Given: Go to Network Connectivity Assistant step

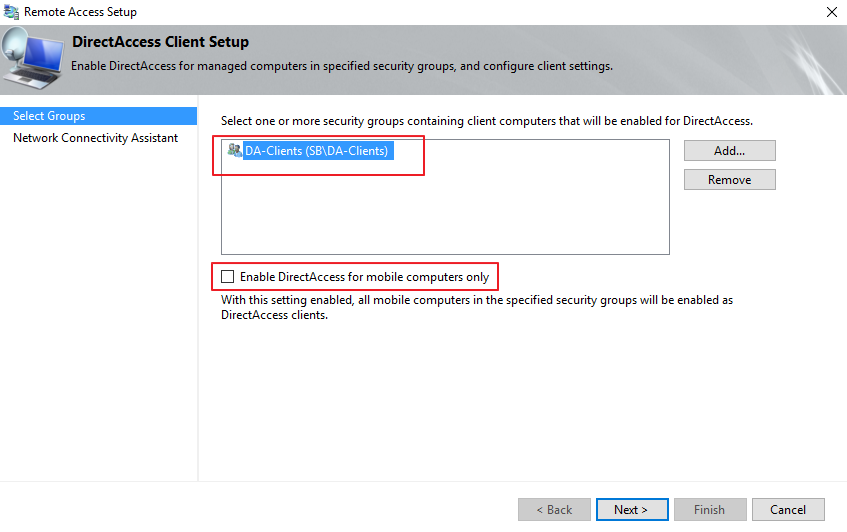Looking at the screenshot, I should click(x=96, y=138).
